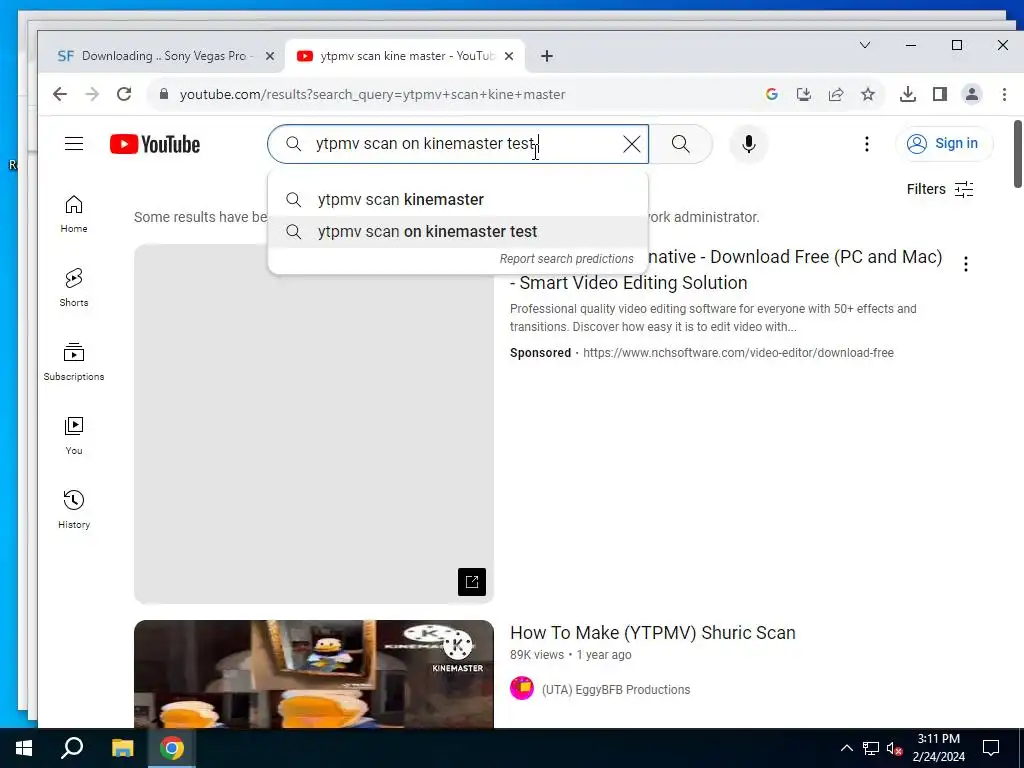This screenshot has height=768, width=1024.
Task: Close the YouTube tab
Action: [x=509, y=56]
